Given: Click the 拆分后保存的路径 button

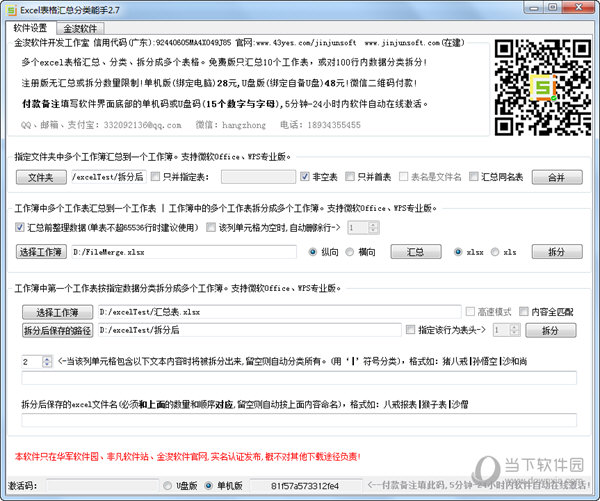Looking at the screenshot, I should pos(57,330).
